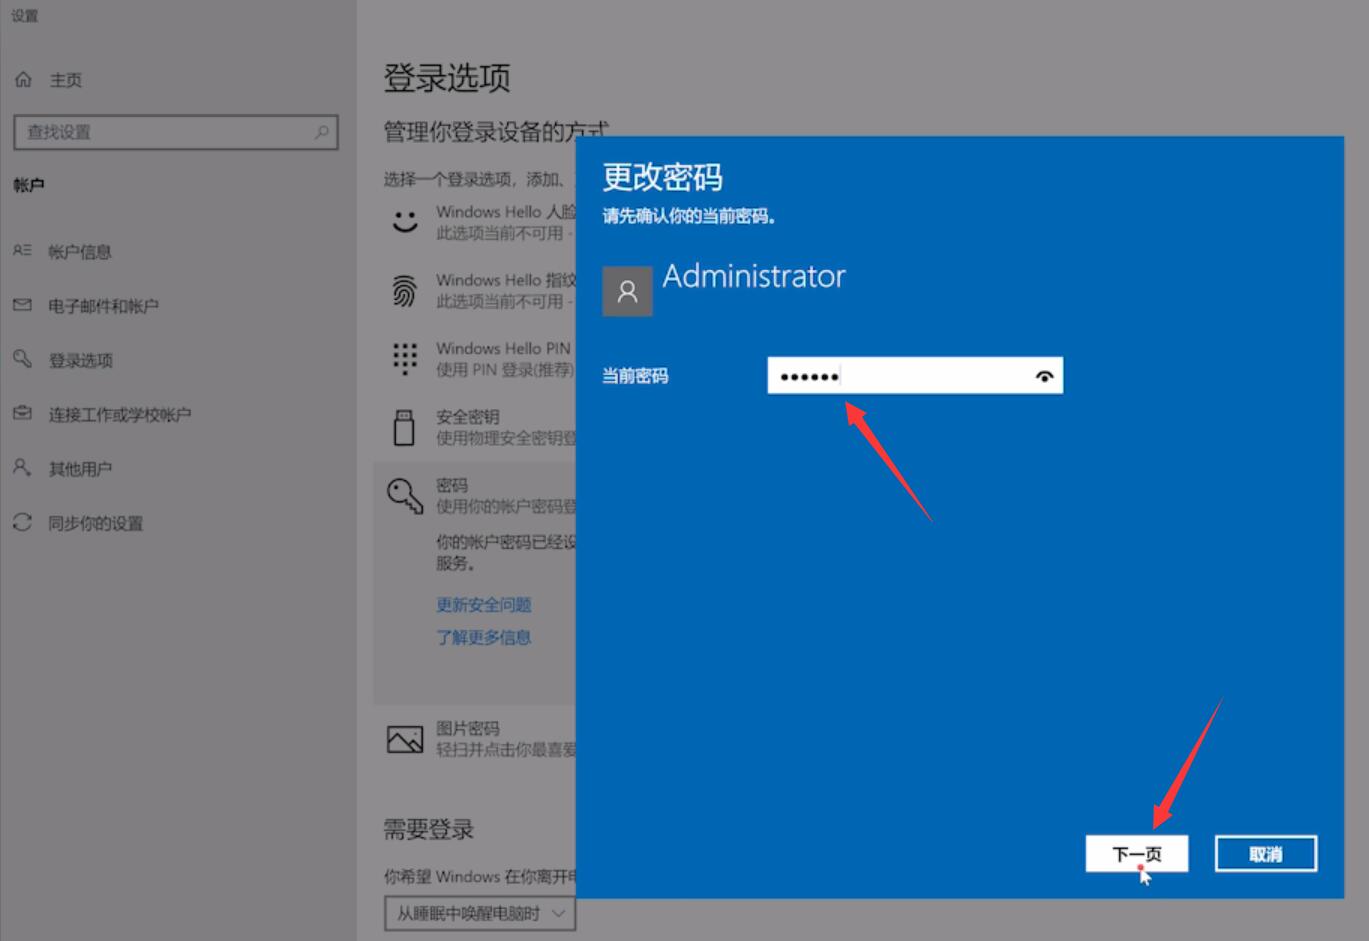This screenshot has width=1369, height=941.
Task: Open the 从睡眠中唤醒电脑时 dropdown
Action: click(480, 913)
